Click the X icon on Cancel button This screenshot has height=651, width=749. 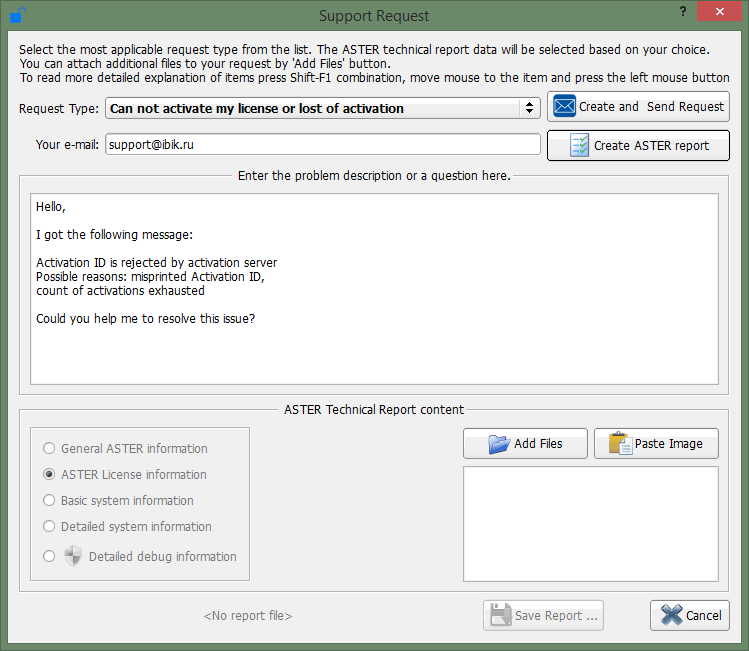[x=671, y=615]
